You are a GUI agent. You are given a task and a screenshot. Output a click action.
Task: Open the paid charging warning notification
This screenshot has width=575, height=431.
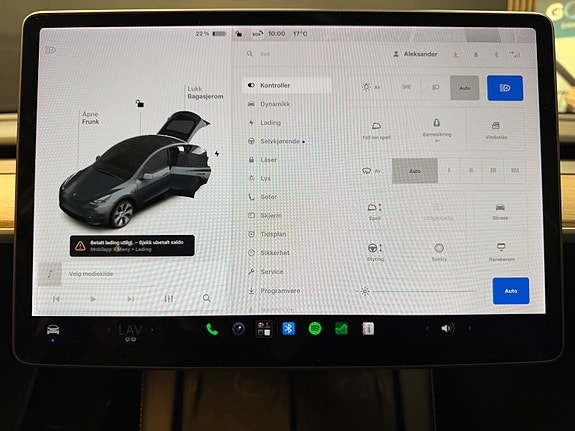pos(132,246)
